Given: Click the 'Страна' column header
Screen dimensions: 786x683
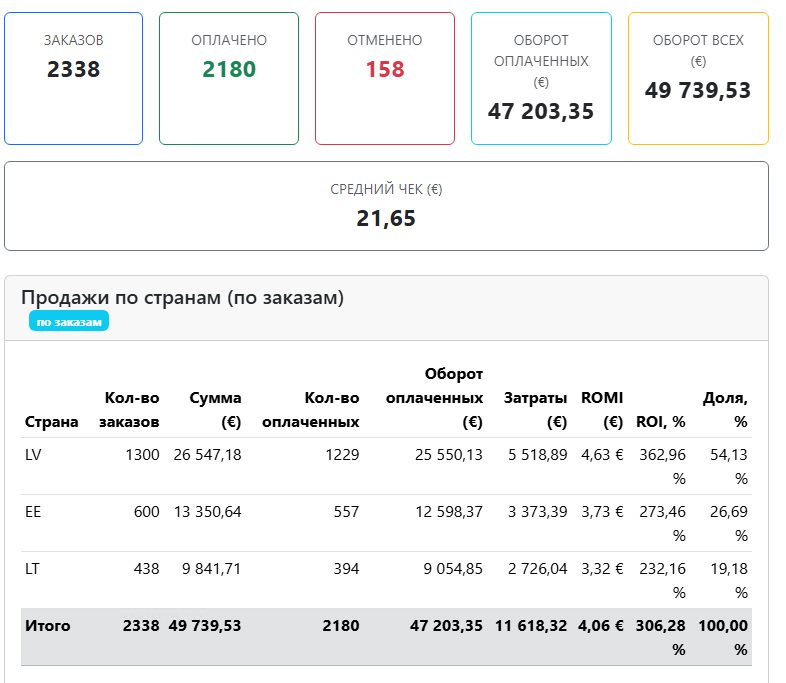Looking at the screenshot, I should coord(52,422).
